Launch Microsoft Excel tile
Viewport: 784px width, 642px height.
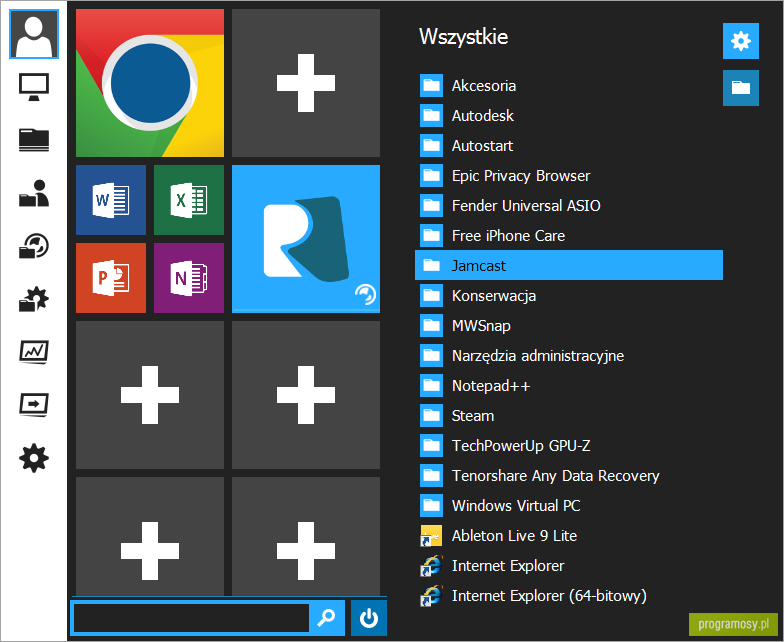(189, 200)
